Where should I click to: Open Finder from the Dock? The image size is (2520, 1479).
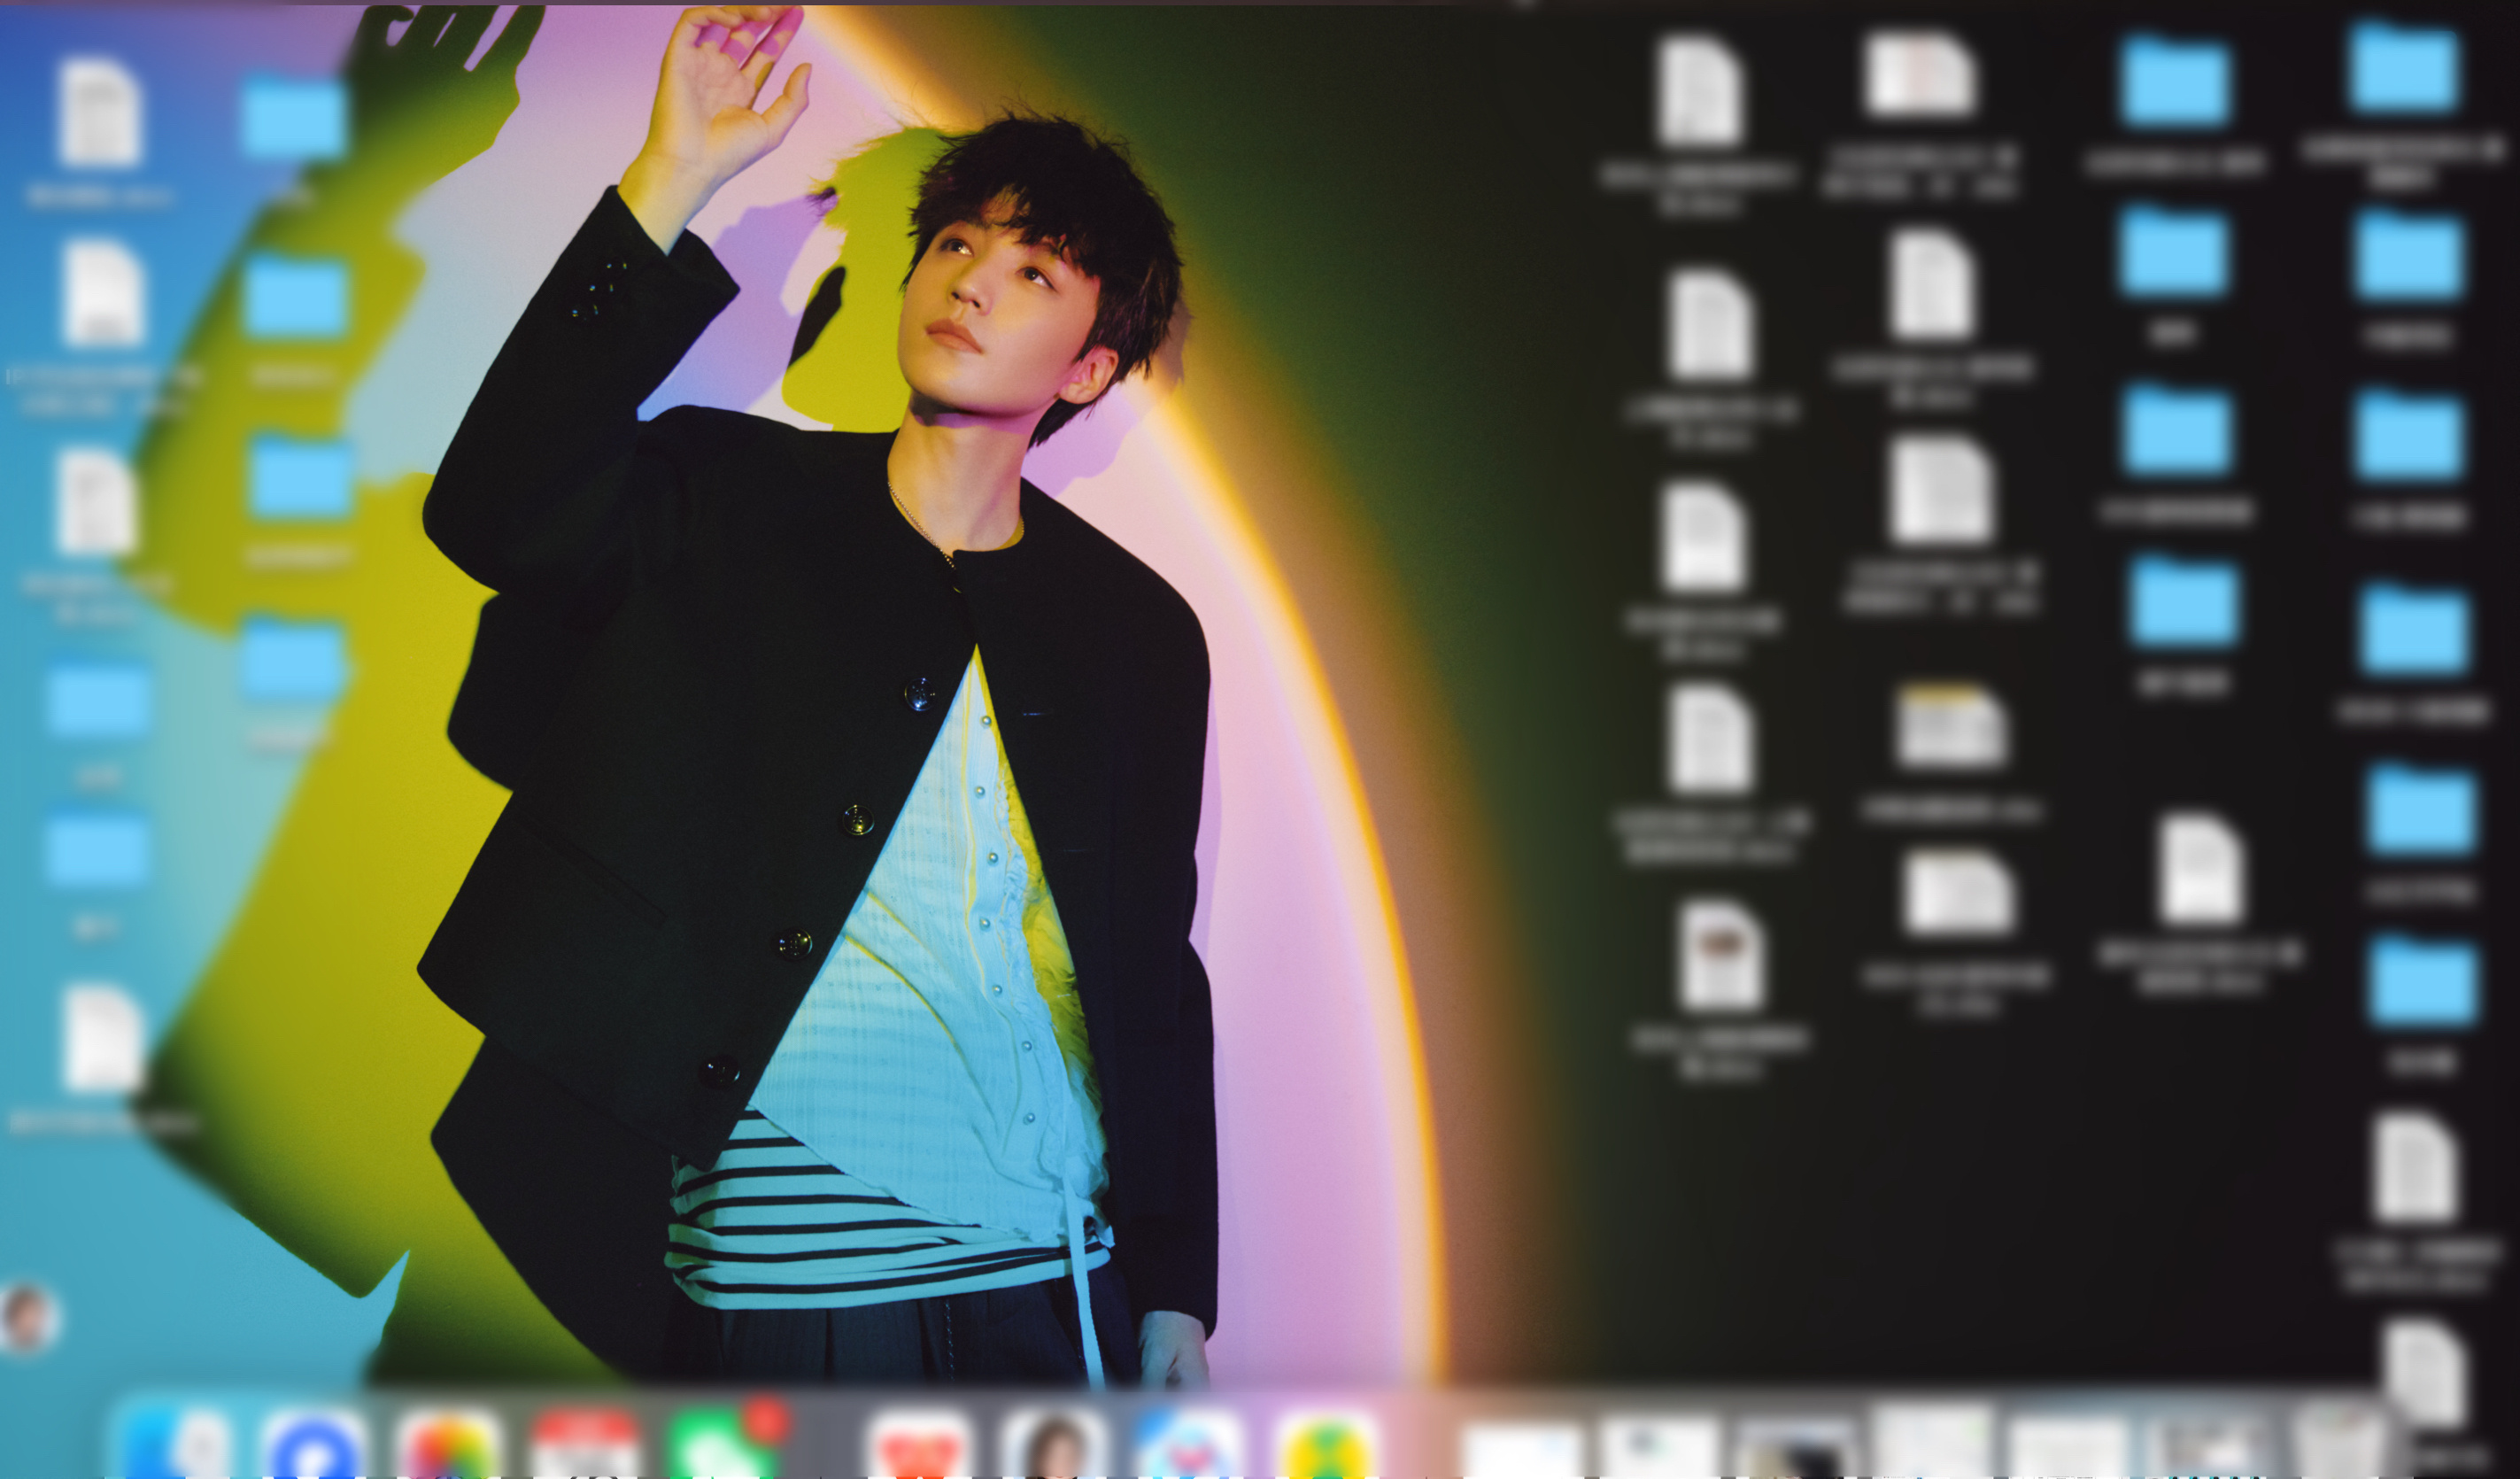(x=178, y=1444)
